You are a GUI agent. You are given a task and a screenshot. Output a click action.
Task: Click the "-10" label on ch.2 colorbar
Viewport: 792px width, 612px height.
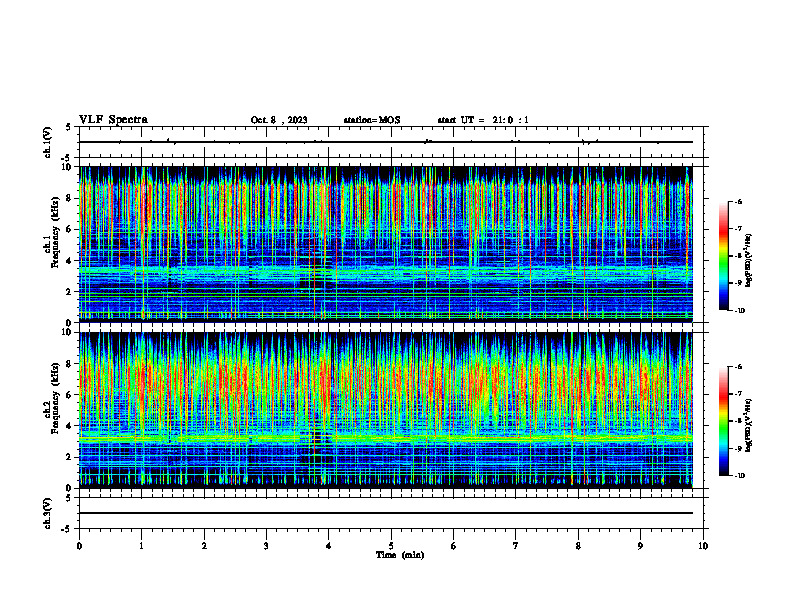740,476
